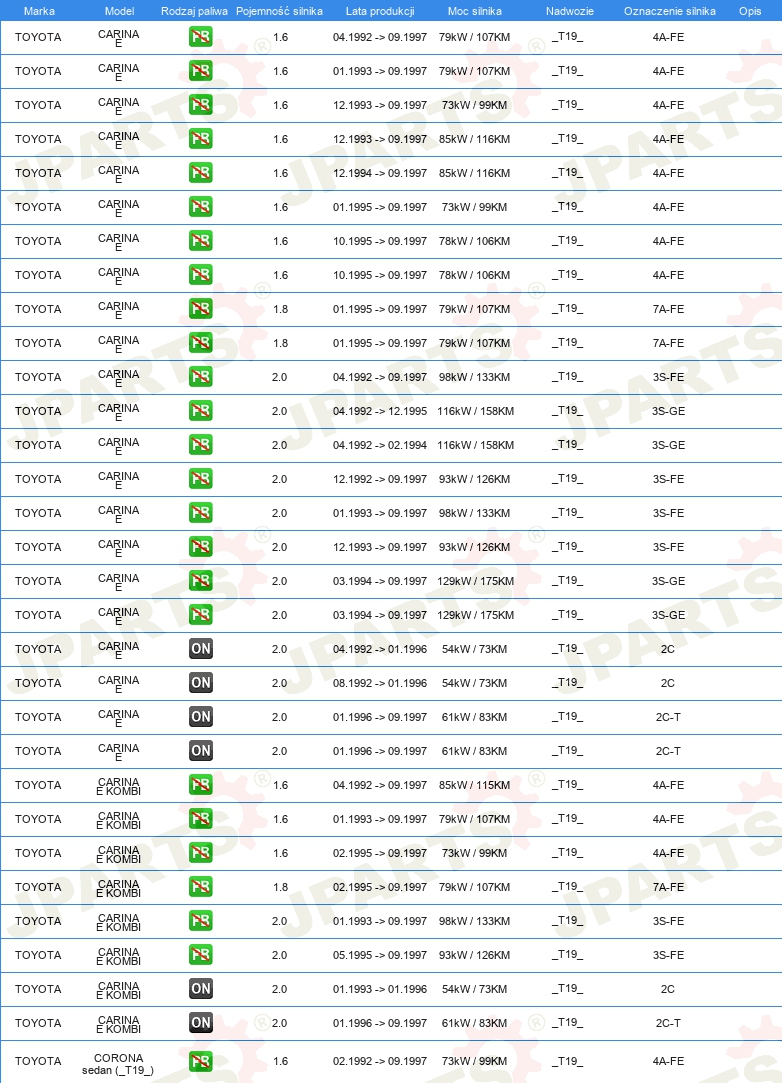Click petrol icon for Carina E 1.6 01.1993 row
782x1083 pixels.
click(x=200, y=70)
